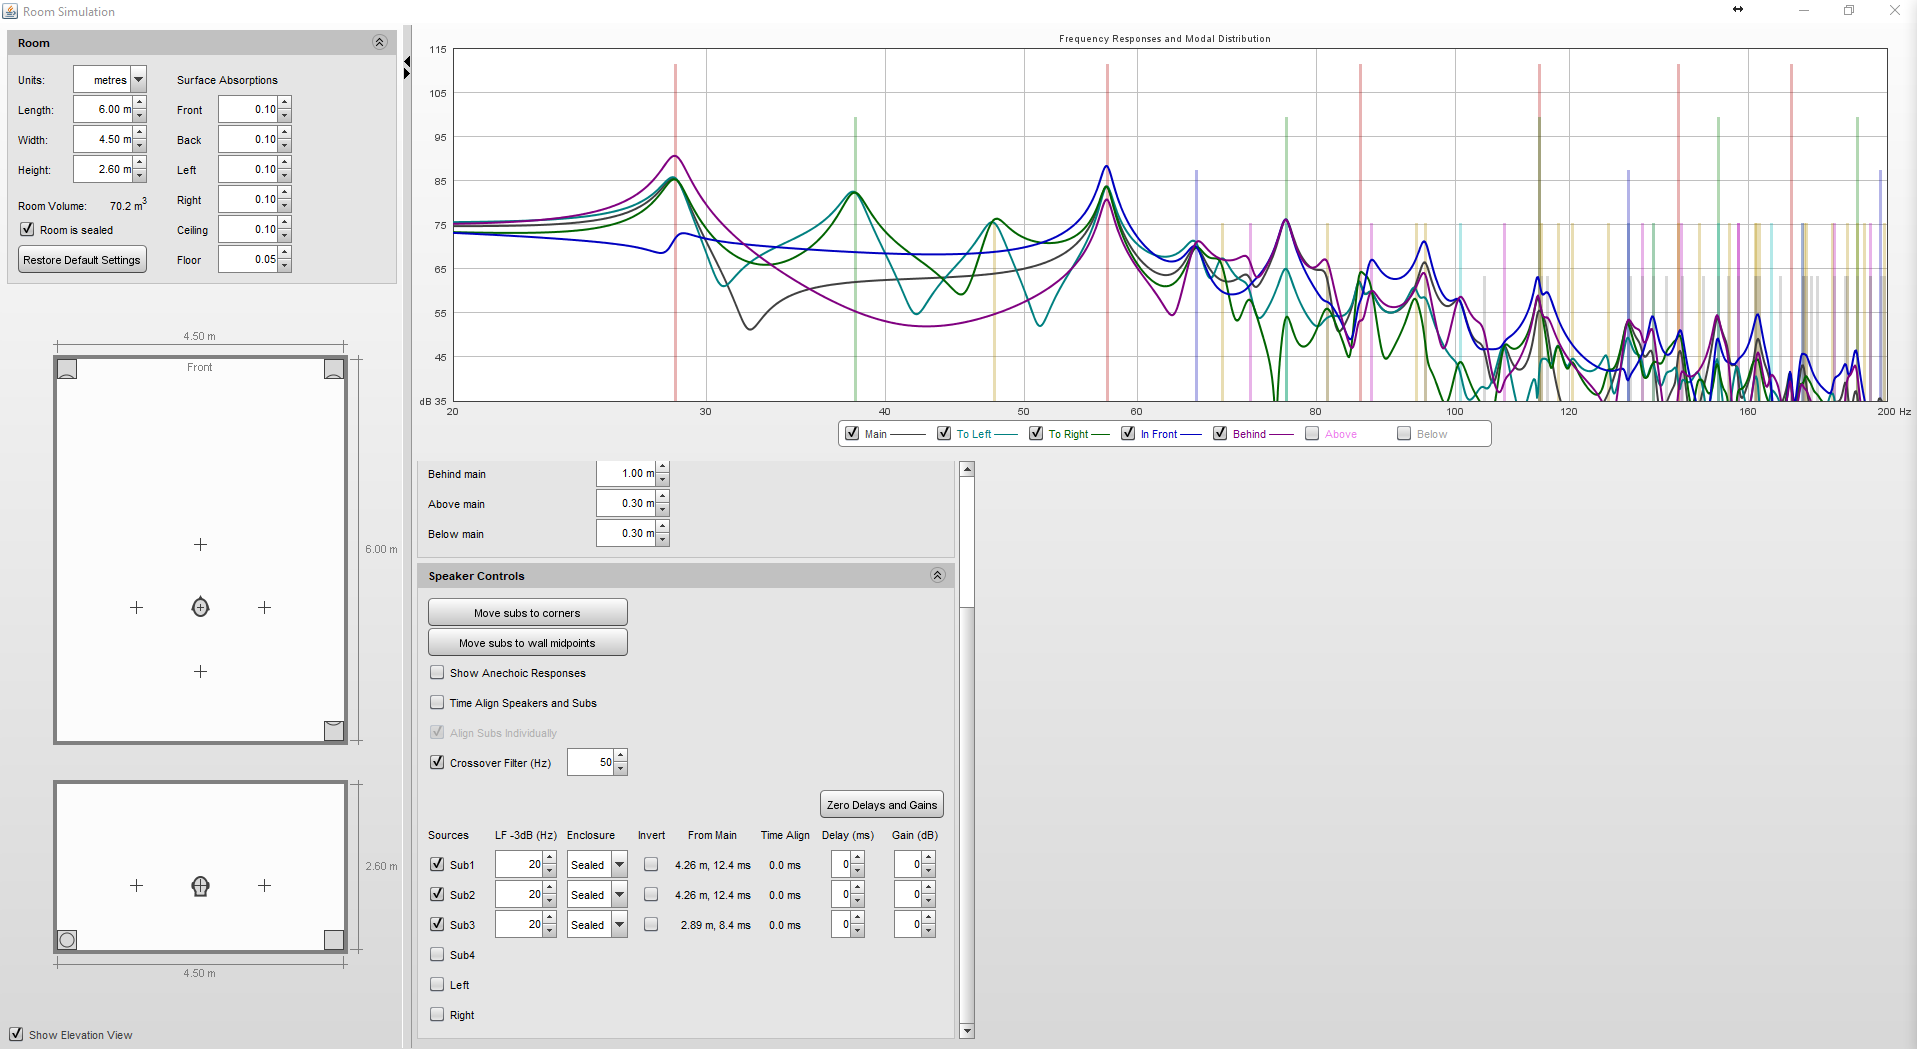This screenshot has height=1049, width=1917.
Task: Increase Front surface absorption with the up arrow
Action: click(x=285, y=103)
